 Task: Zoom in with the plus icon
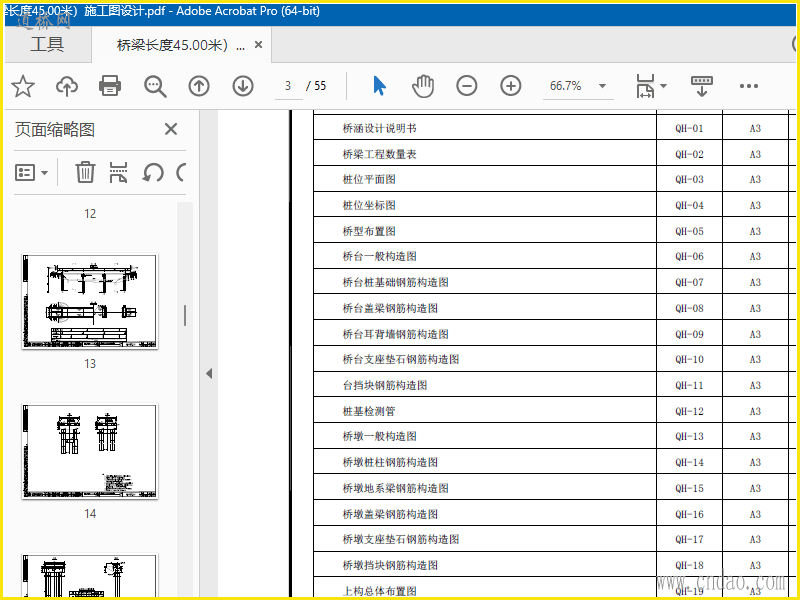[x=511, y=86]
